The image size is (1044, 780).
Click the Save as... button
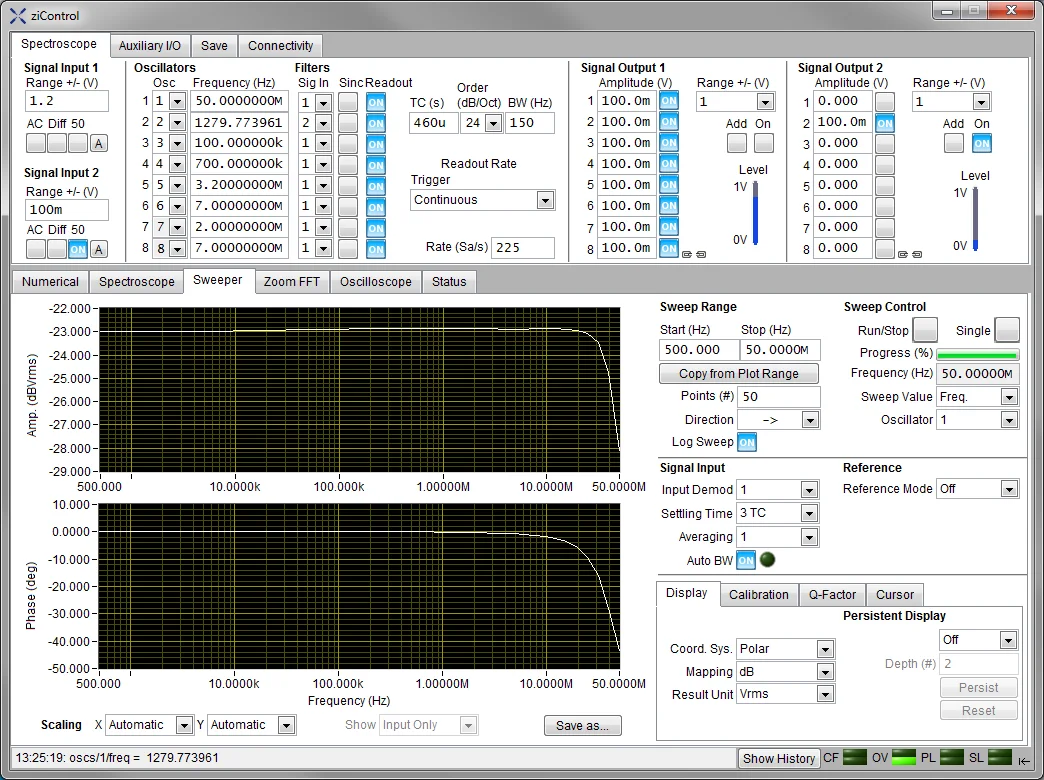583,725
